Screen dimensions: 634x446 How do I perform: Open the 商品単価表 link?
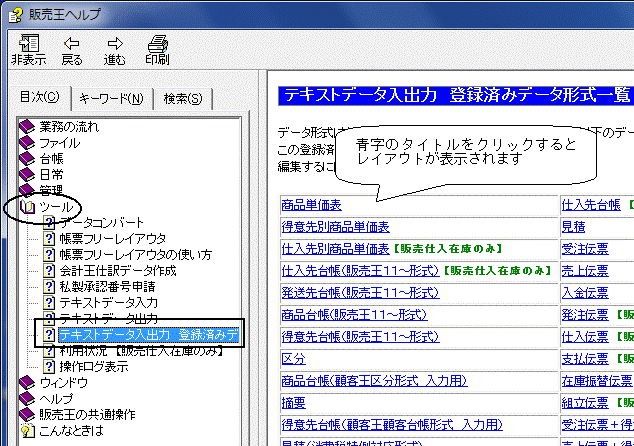pyautogui.click(x=311, y=205)
